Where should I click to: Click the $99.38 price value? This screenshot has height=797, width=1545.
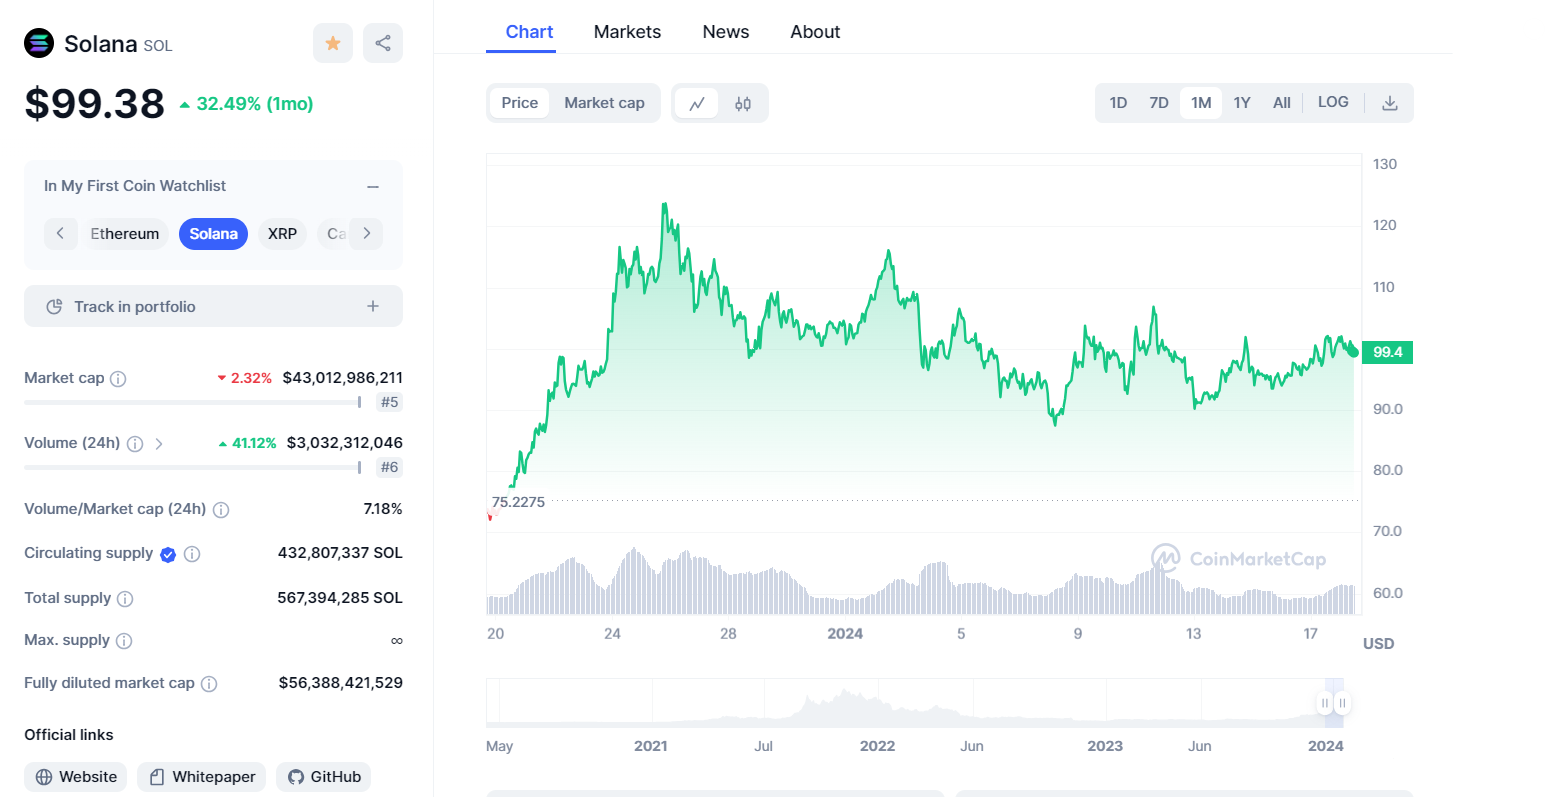(95, 104)
